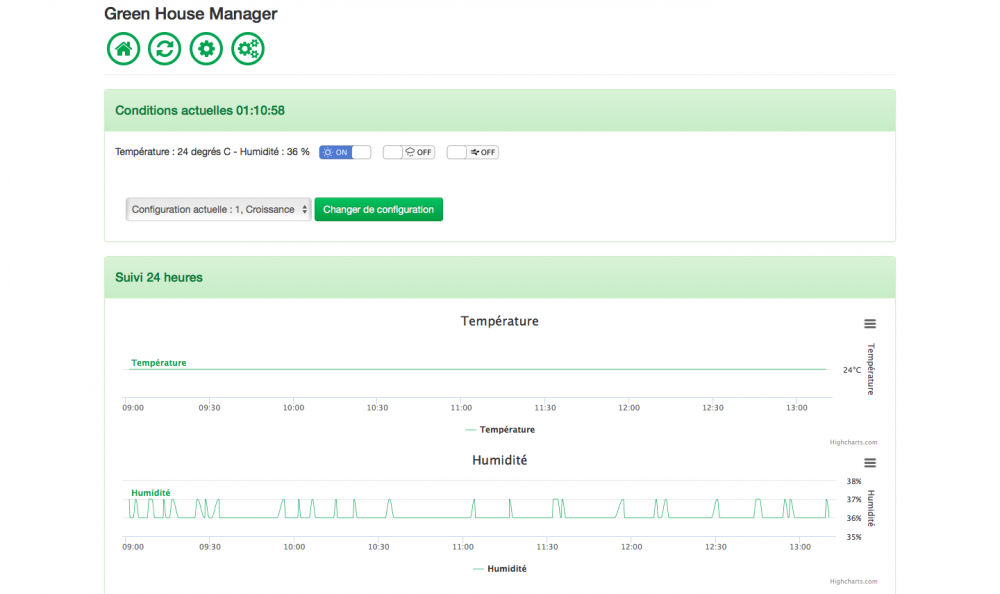
Task: Open the single gear settings icon
Action: coord(206,48)
